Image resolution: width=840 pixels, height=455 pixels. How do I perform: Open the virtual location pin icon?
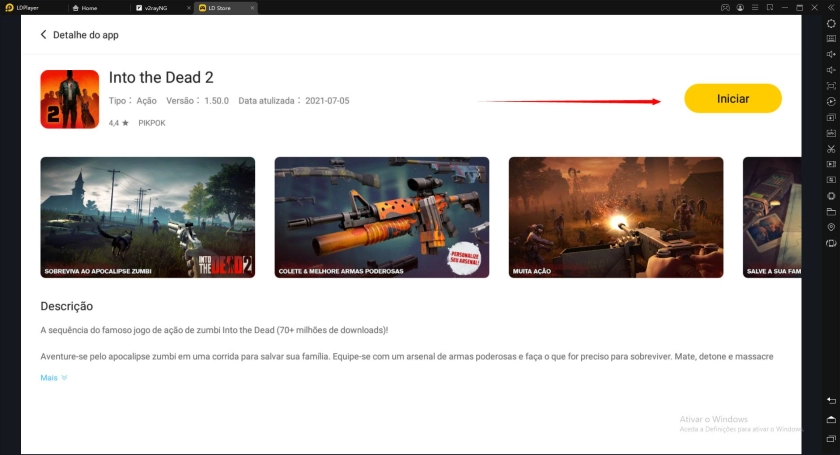click(831, 227)
